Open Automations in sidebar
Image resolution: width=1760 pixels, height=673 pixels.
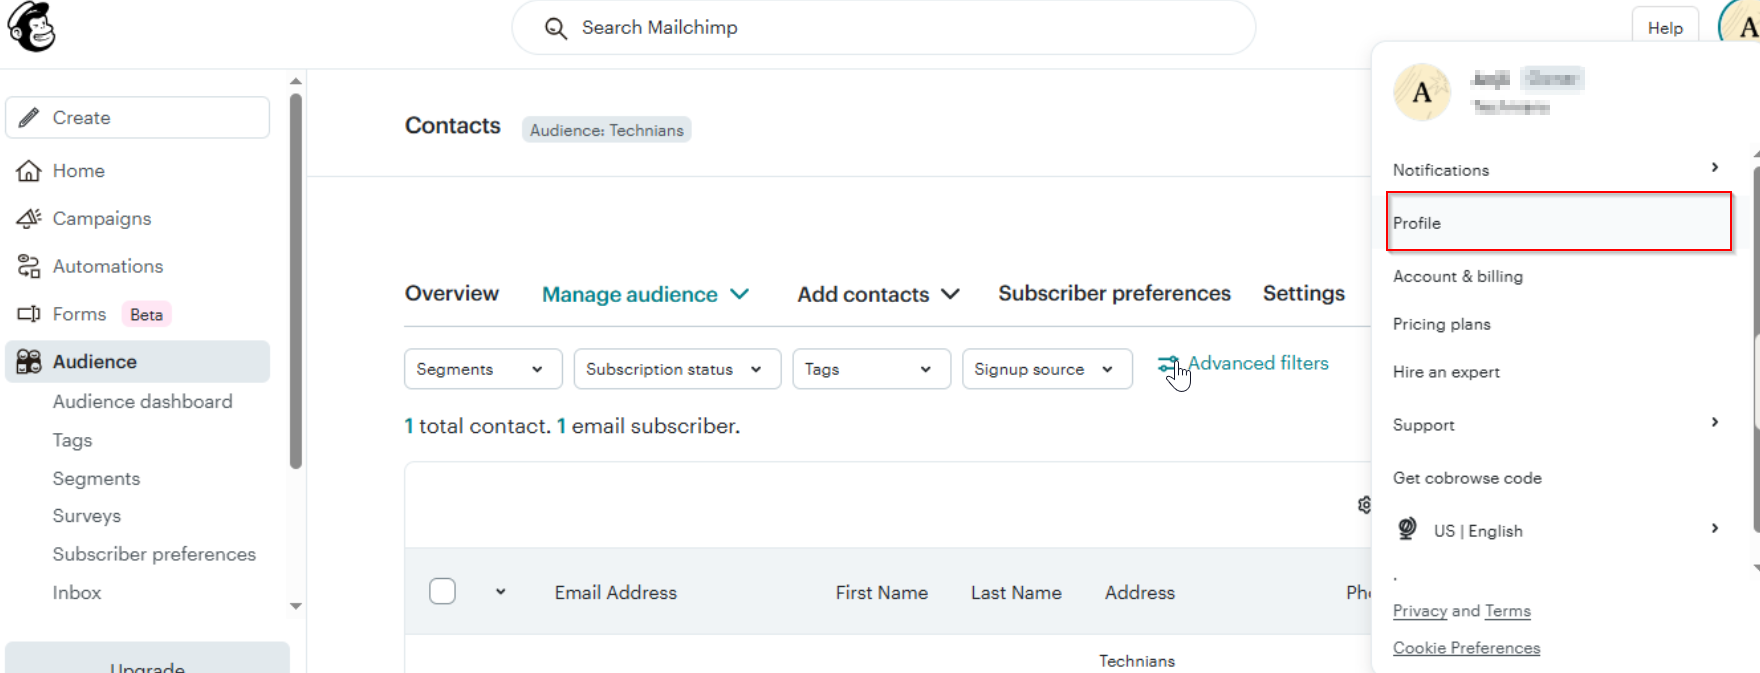108,266
